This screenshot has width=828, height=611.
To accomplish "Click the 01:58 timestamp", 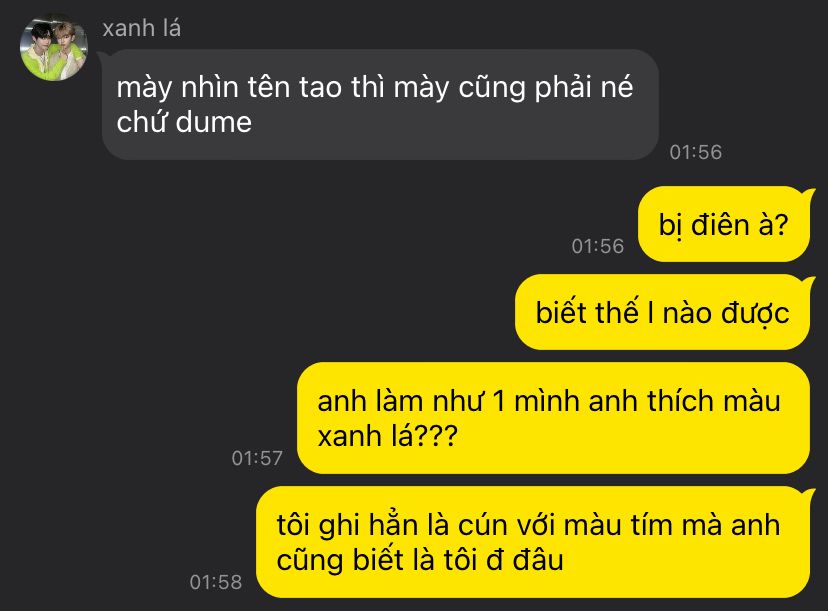I will tap(215, 582).
